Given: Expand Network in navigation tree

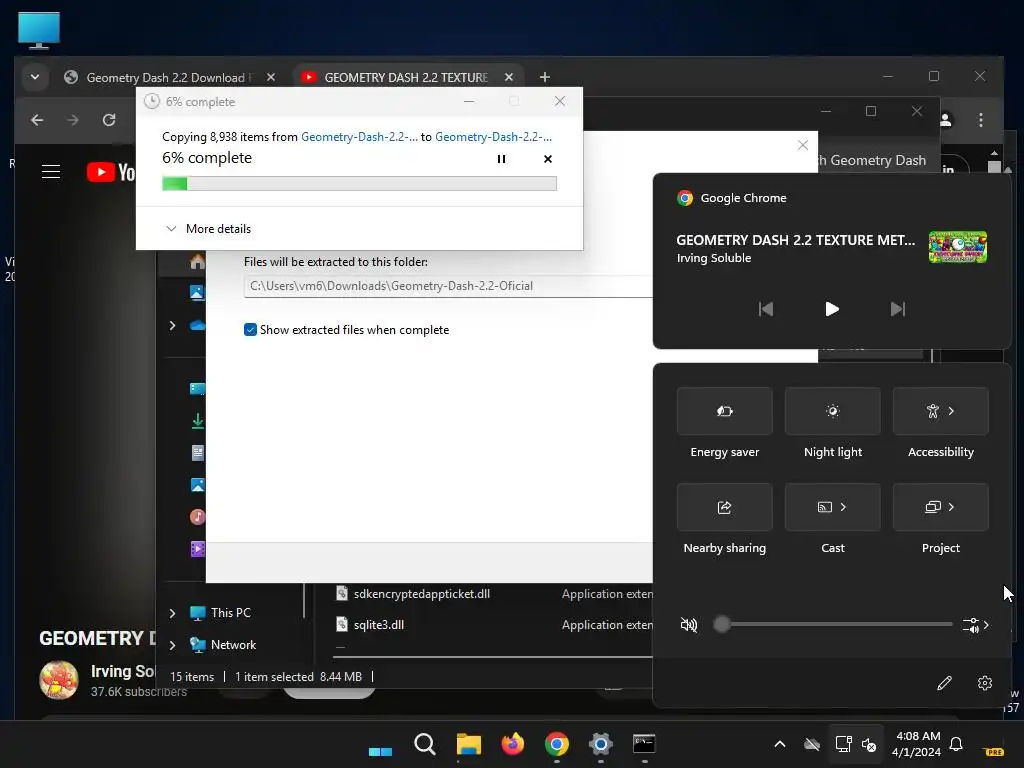Looking at the screenshot, I should click(x=172, y=645).
